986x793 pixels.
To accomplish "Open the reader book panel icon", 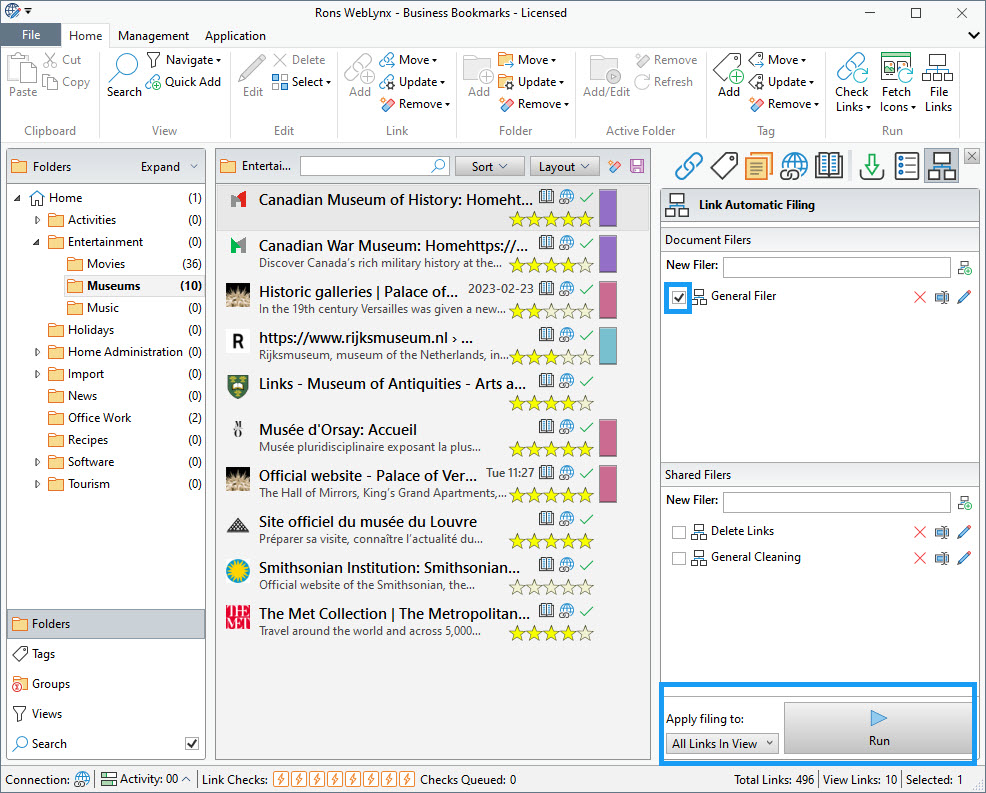I will pos(829,166).
